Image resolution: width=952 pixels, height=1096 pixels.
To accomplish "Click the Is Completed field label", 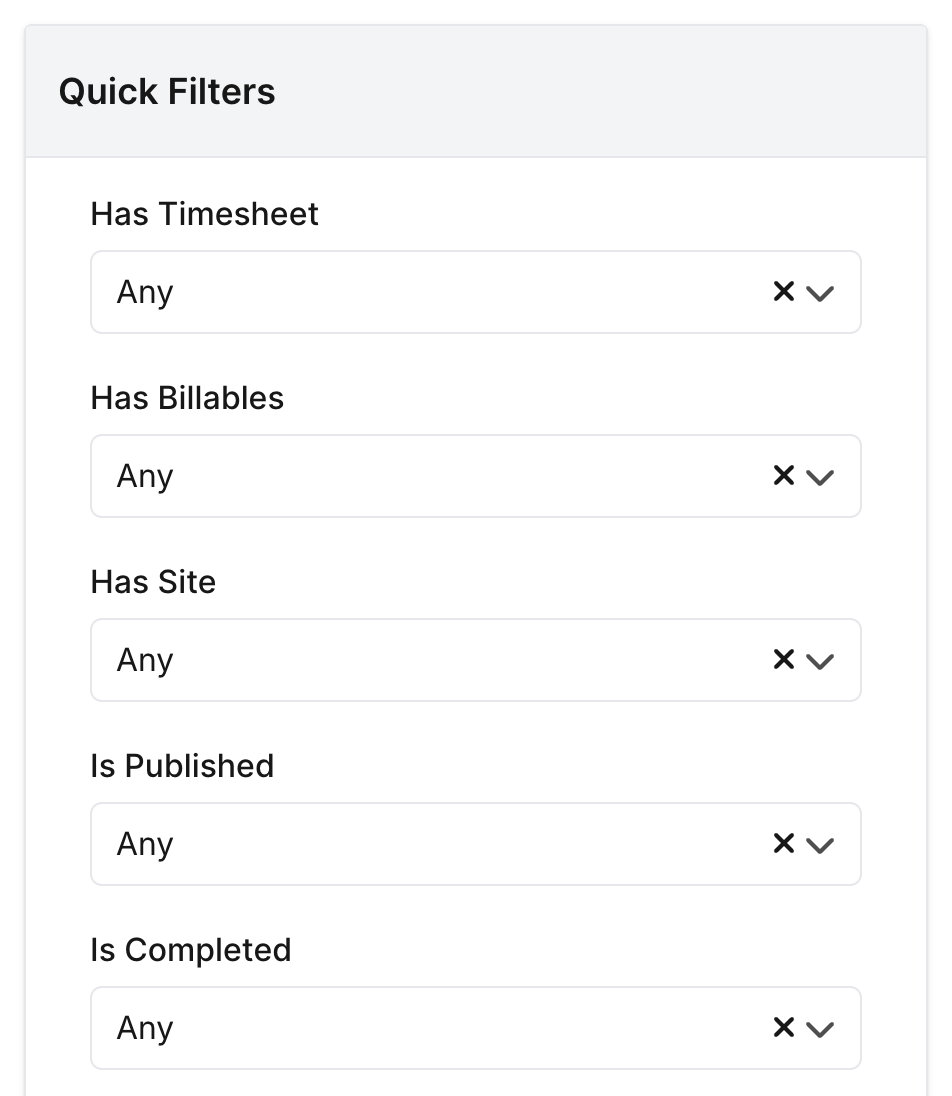I will pyautogui.click(x=191, y=950).
